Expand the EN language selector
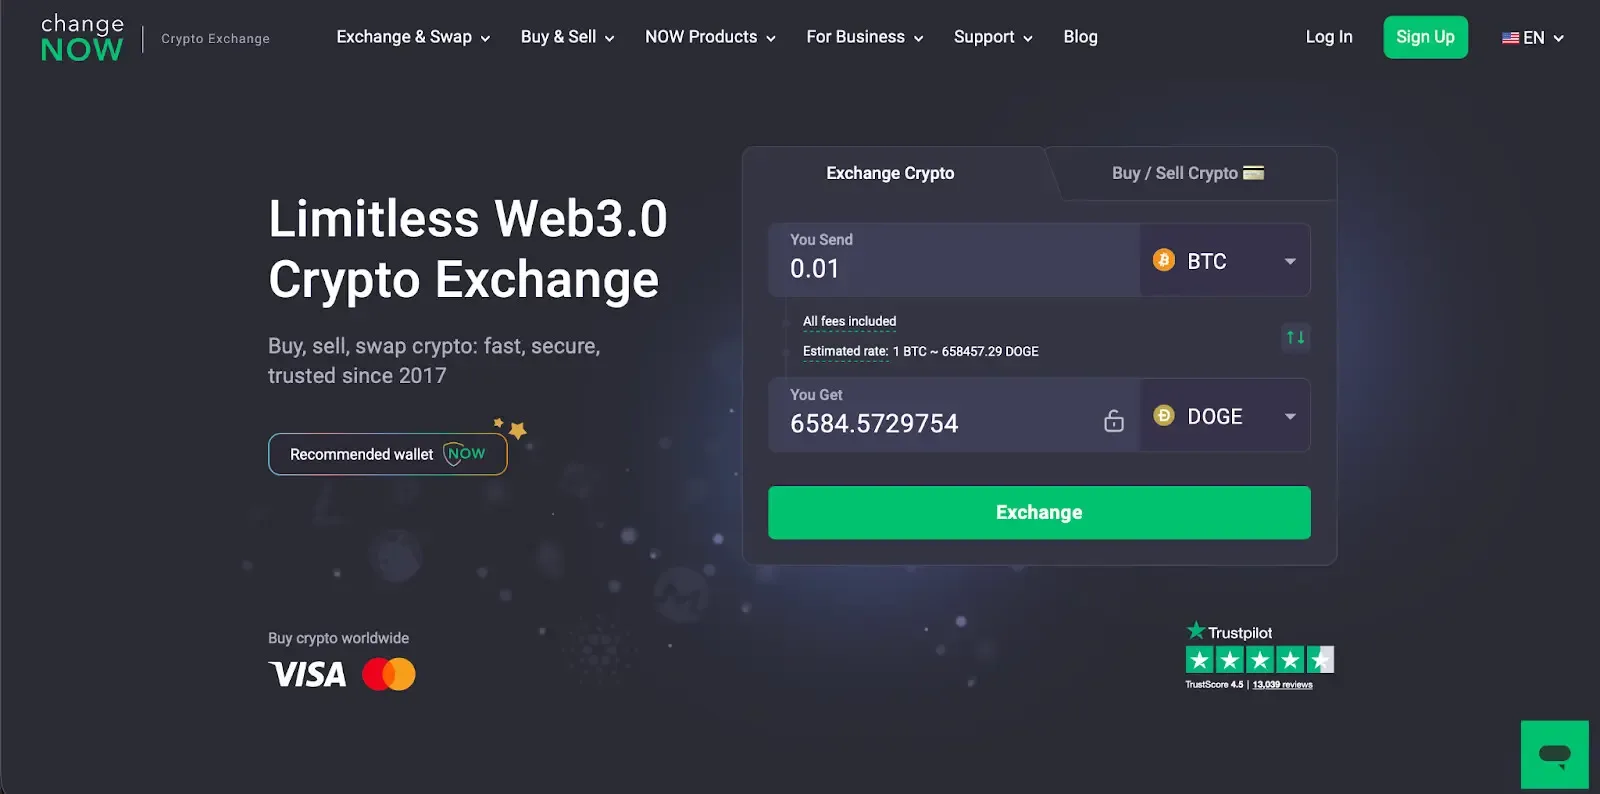 click(1532, 37)
